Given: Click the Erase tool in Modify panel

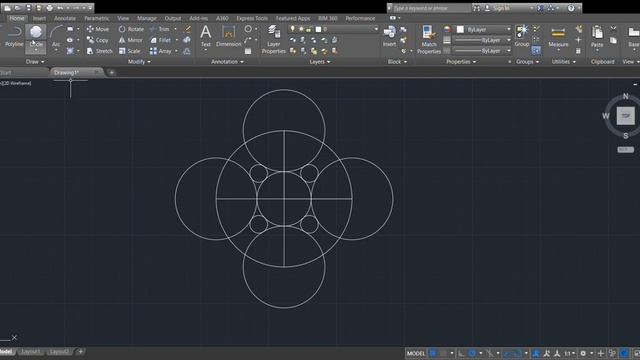Looking at the screenshot, I should coord(187,29).
